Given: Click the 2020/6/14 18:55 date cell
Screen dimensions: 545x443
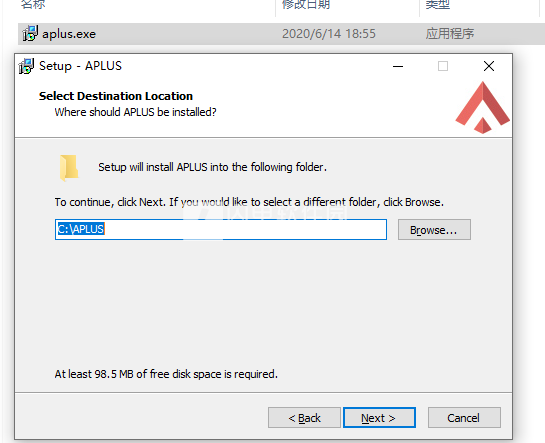Looking at the screenshot, I should point(329,34).
